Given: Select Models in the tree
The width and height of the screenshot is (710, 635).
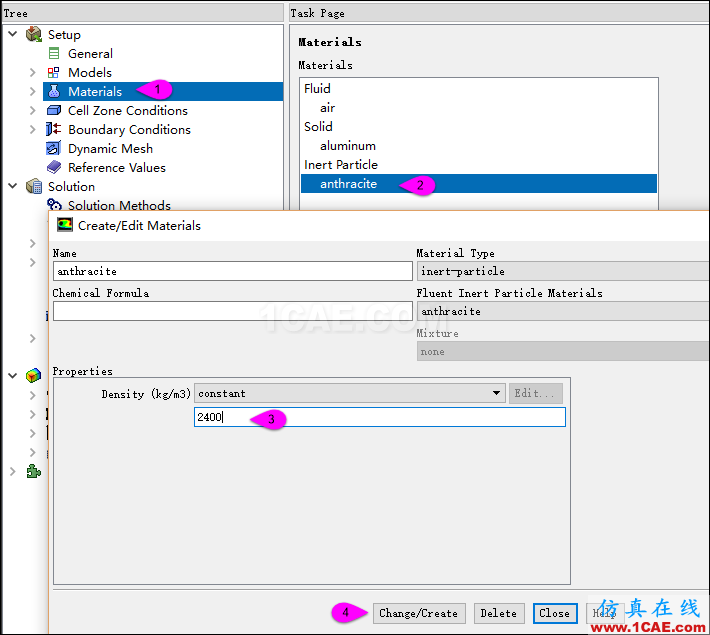Looking at the screenshot, I should tap(90, 72).
